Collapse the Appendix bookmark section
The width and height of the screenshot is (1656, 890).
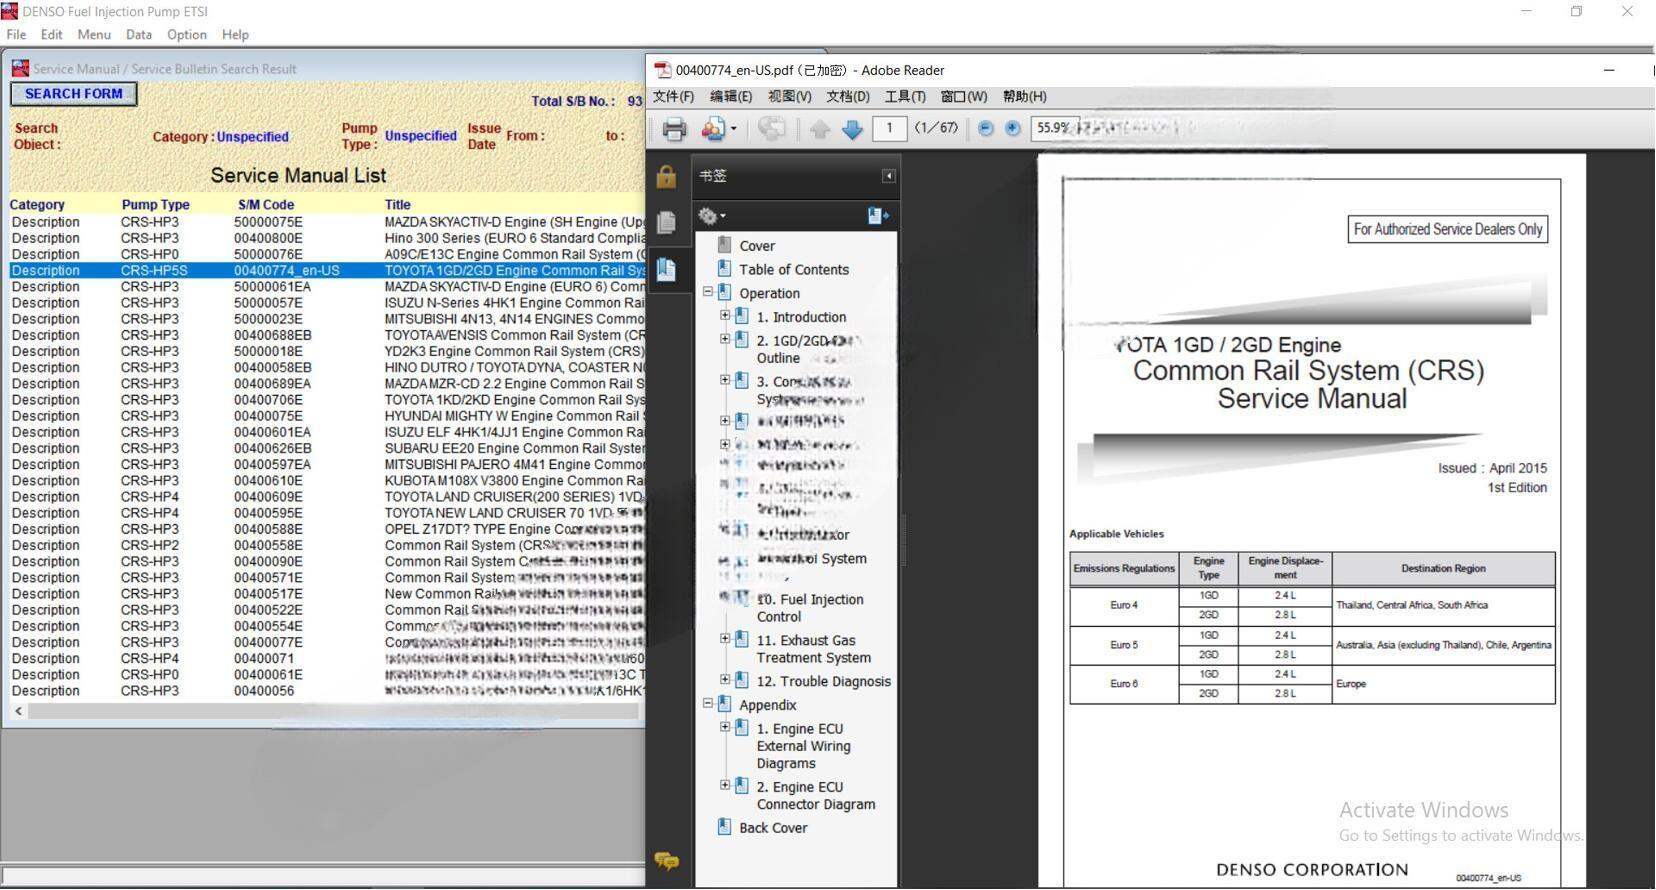(708, 704)
